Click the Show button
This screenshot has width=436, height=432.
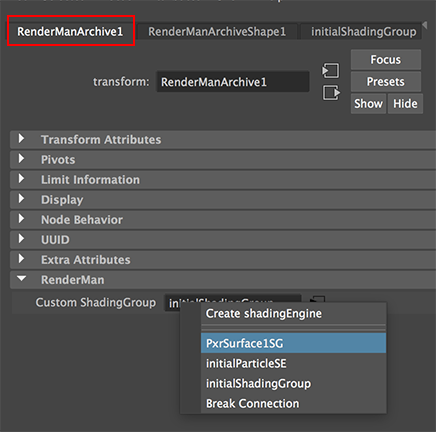pyautogui.click(x=368, y=104)
